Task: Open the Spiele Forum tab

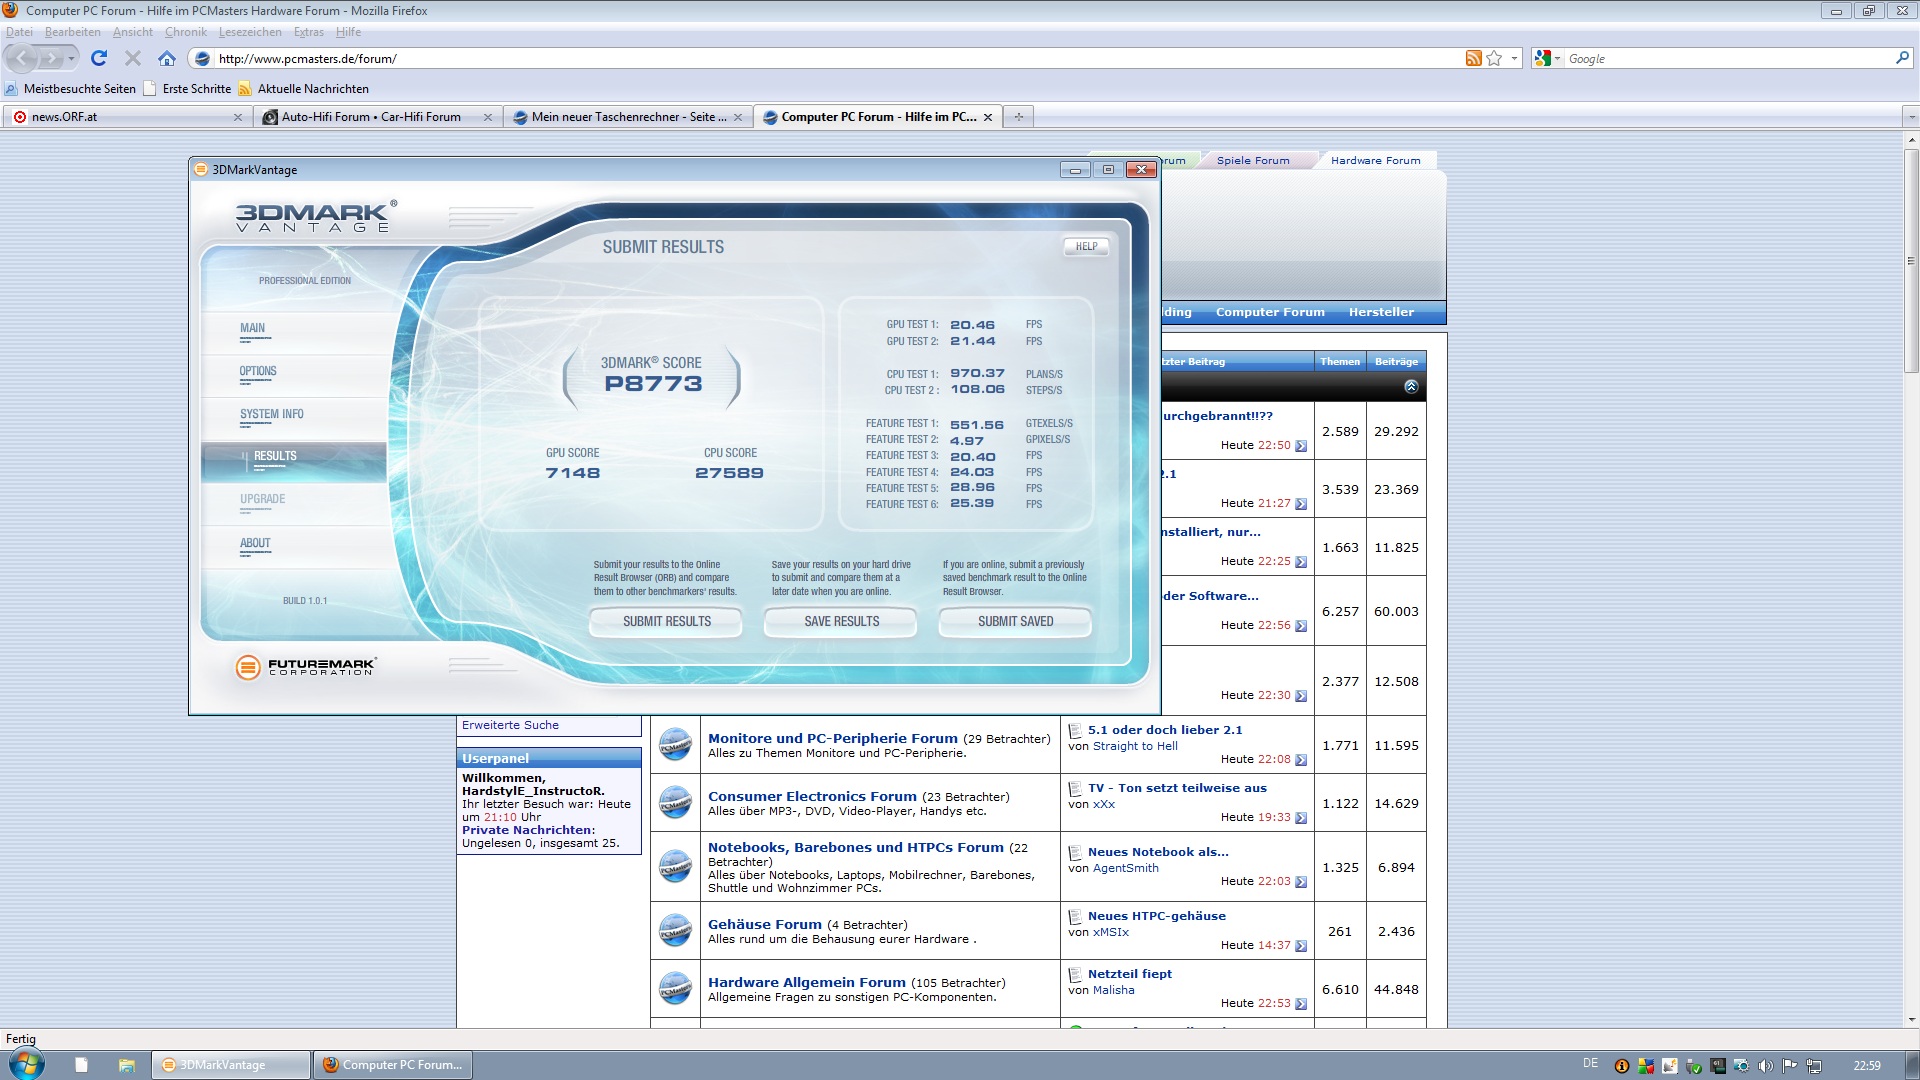Action: [1252, 160]
